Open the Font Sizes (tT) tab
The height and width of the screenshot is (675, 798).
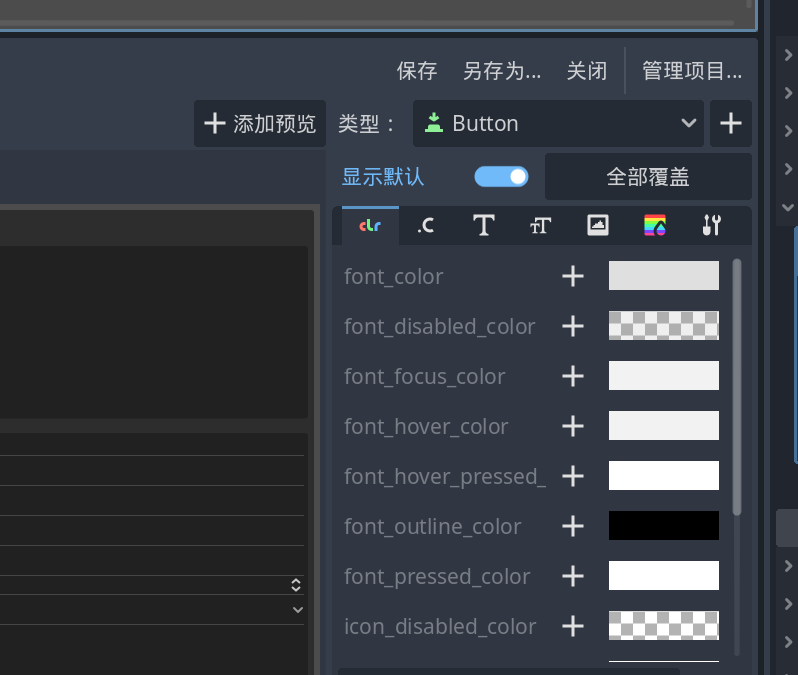(x=540, y=226)
